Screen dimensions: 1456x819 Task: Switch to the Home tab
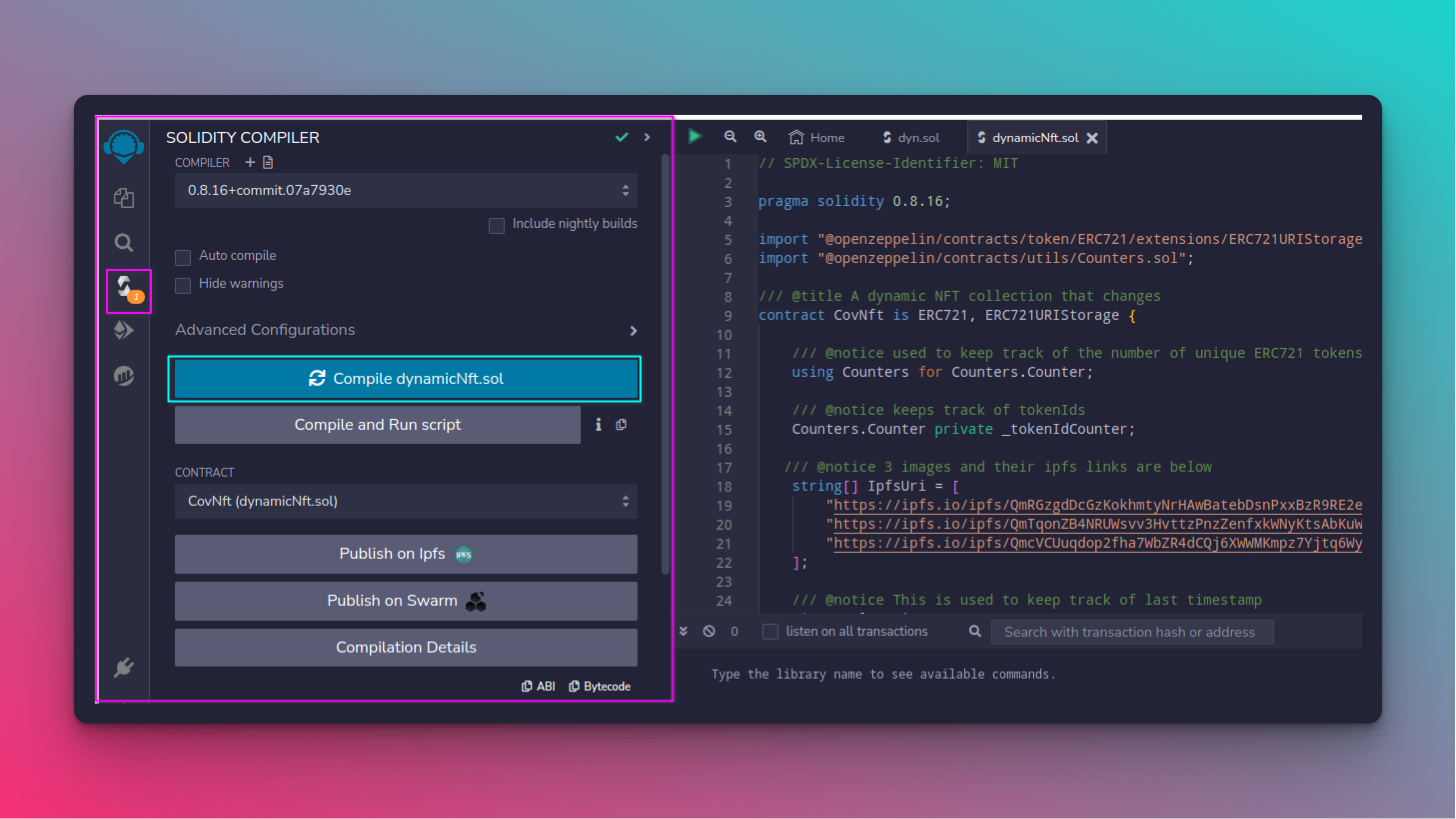817,138
